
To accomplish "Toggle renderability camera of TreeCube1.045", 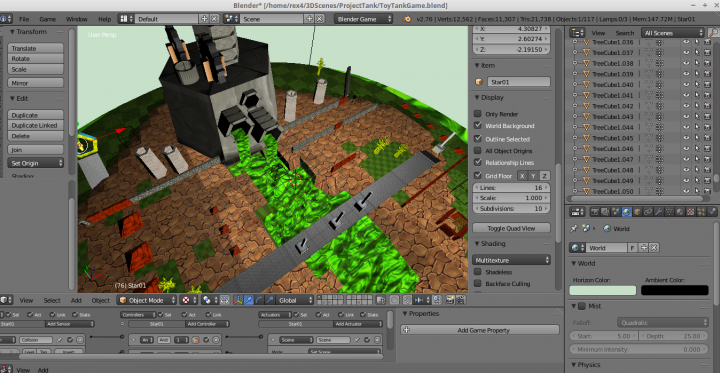I will point(707,138).
